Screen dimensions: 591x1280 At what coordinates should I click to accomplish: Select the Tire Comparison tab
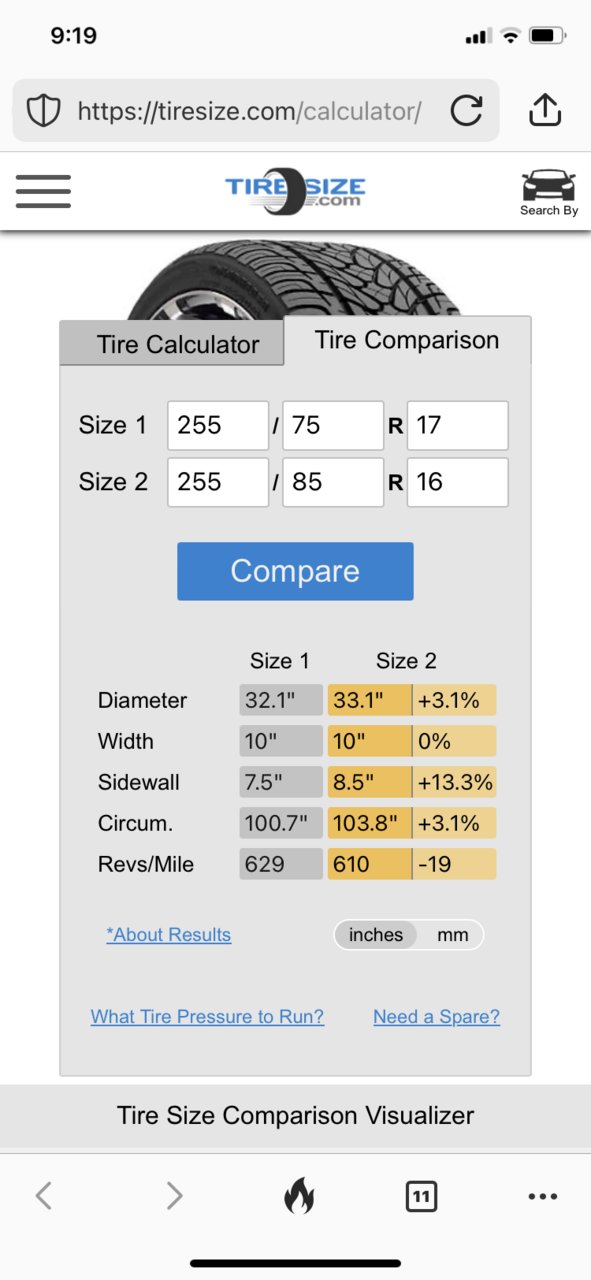pos(407,340)
